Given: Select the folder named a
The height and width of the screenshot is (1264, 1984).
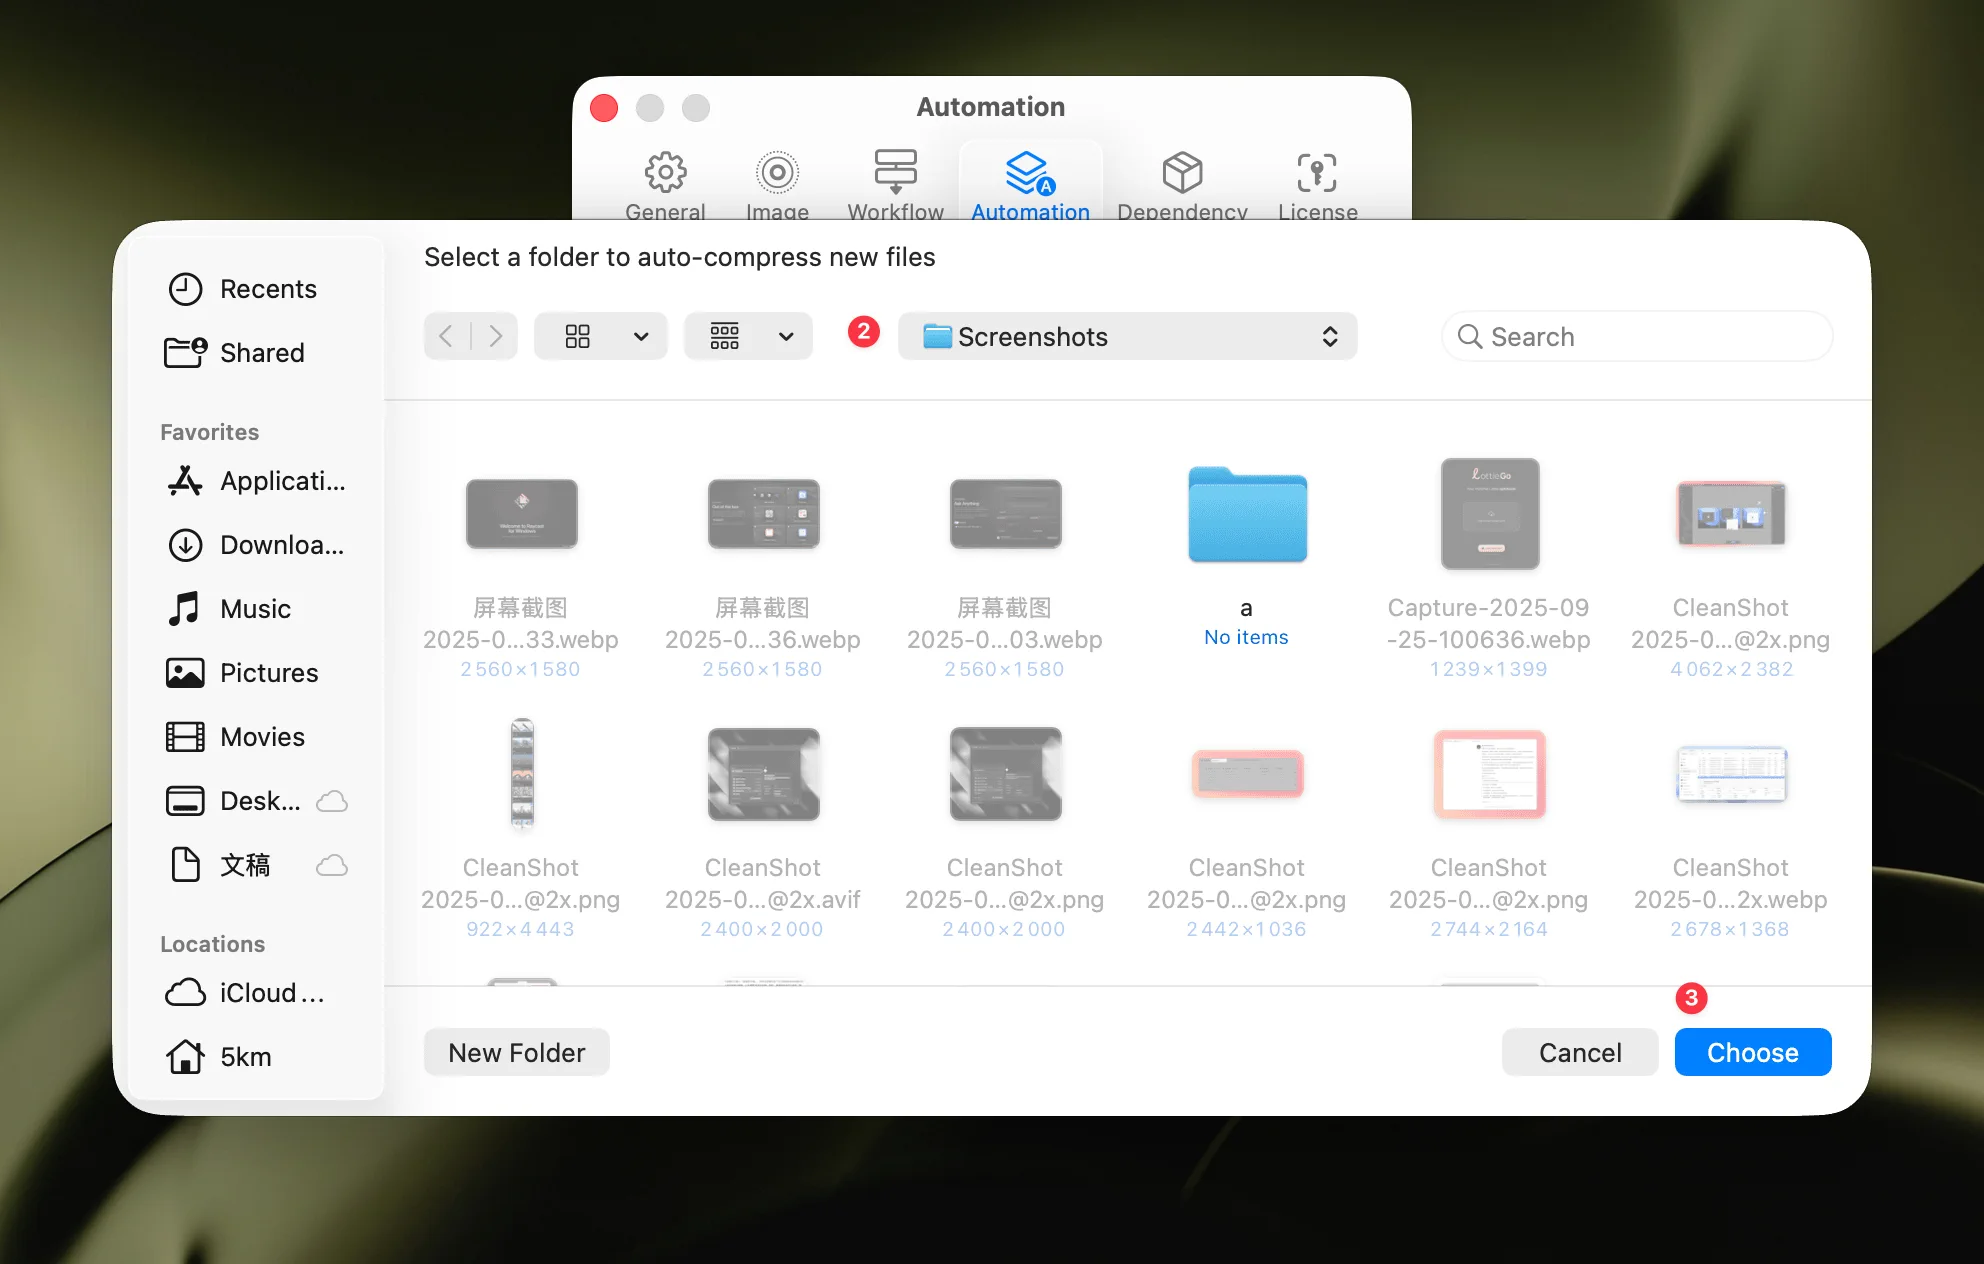Looking at the screenshot, I should tap(1246, 515).
